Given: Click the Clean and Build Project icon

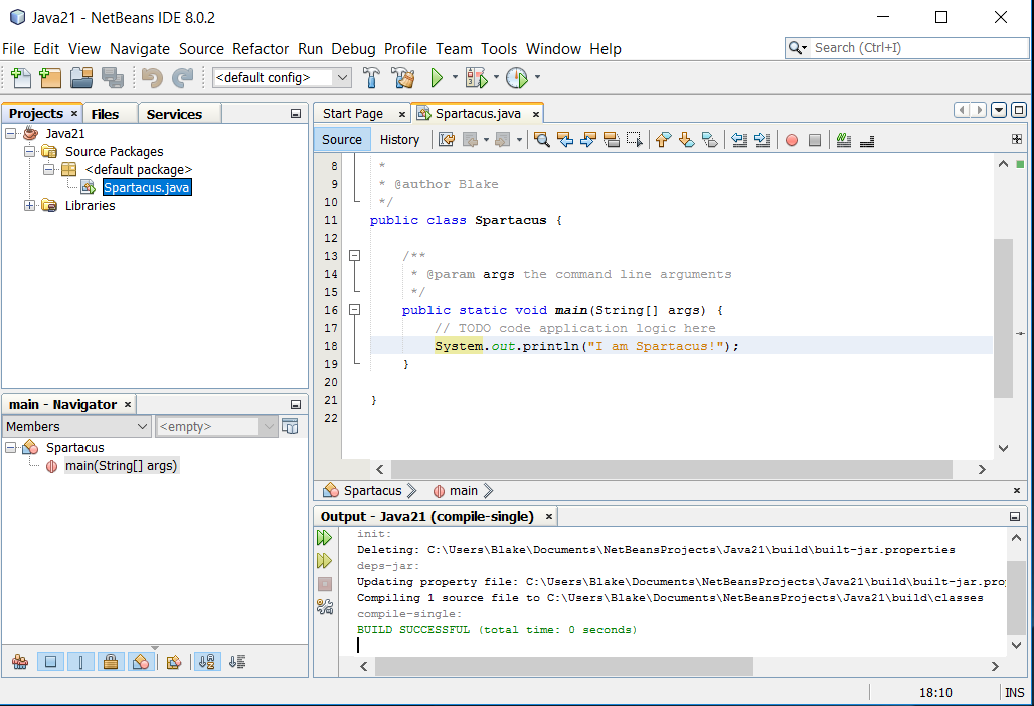Looking at the screenshot, I should [403, 77].
